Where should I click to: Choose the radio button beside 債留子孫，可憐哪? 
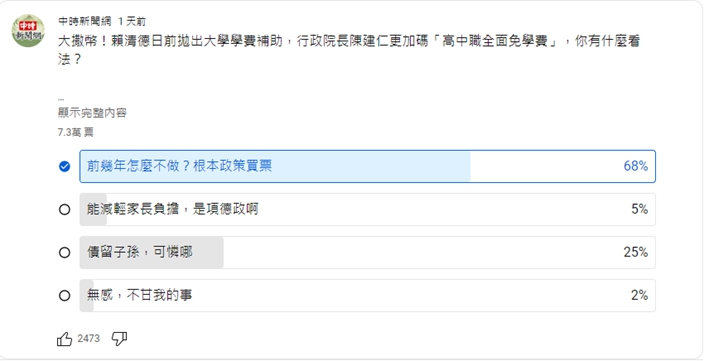pyautogui.click(x=65, y=253)
